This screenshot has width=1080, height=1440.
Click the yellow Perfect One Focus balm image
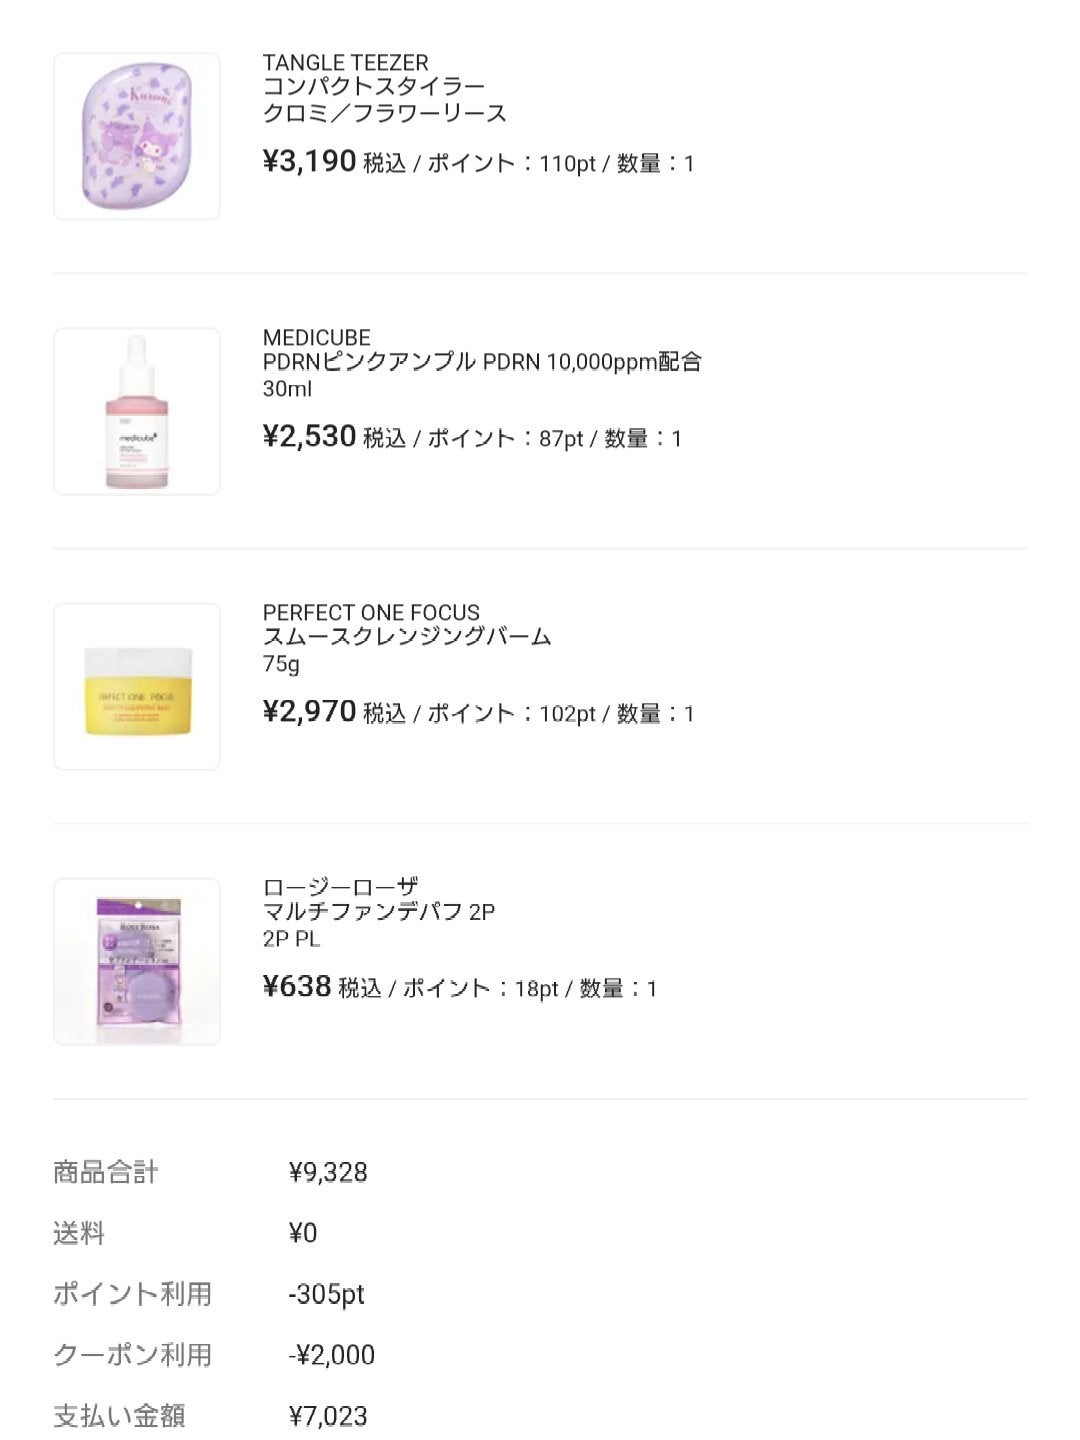tap(137, 686)
